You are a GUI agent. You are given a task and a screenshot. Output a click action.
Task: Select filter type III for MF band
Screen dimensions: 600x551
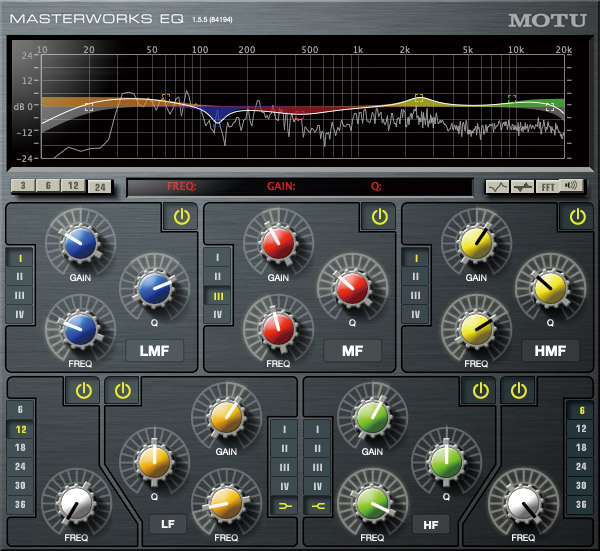(x=218, y=296)
